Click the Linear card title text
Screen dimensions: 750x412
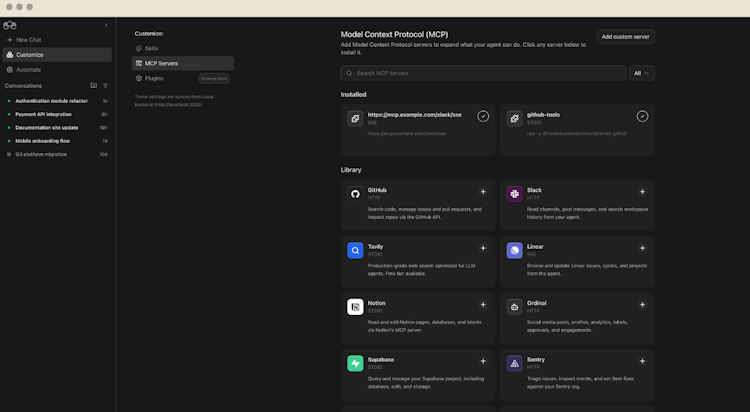coord(535,246)
